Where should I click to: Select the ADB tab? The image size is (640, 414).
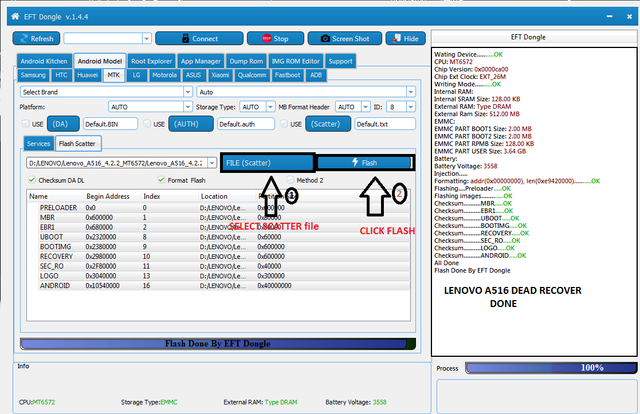[316, 75]
